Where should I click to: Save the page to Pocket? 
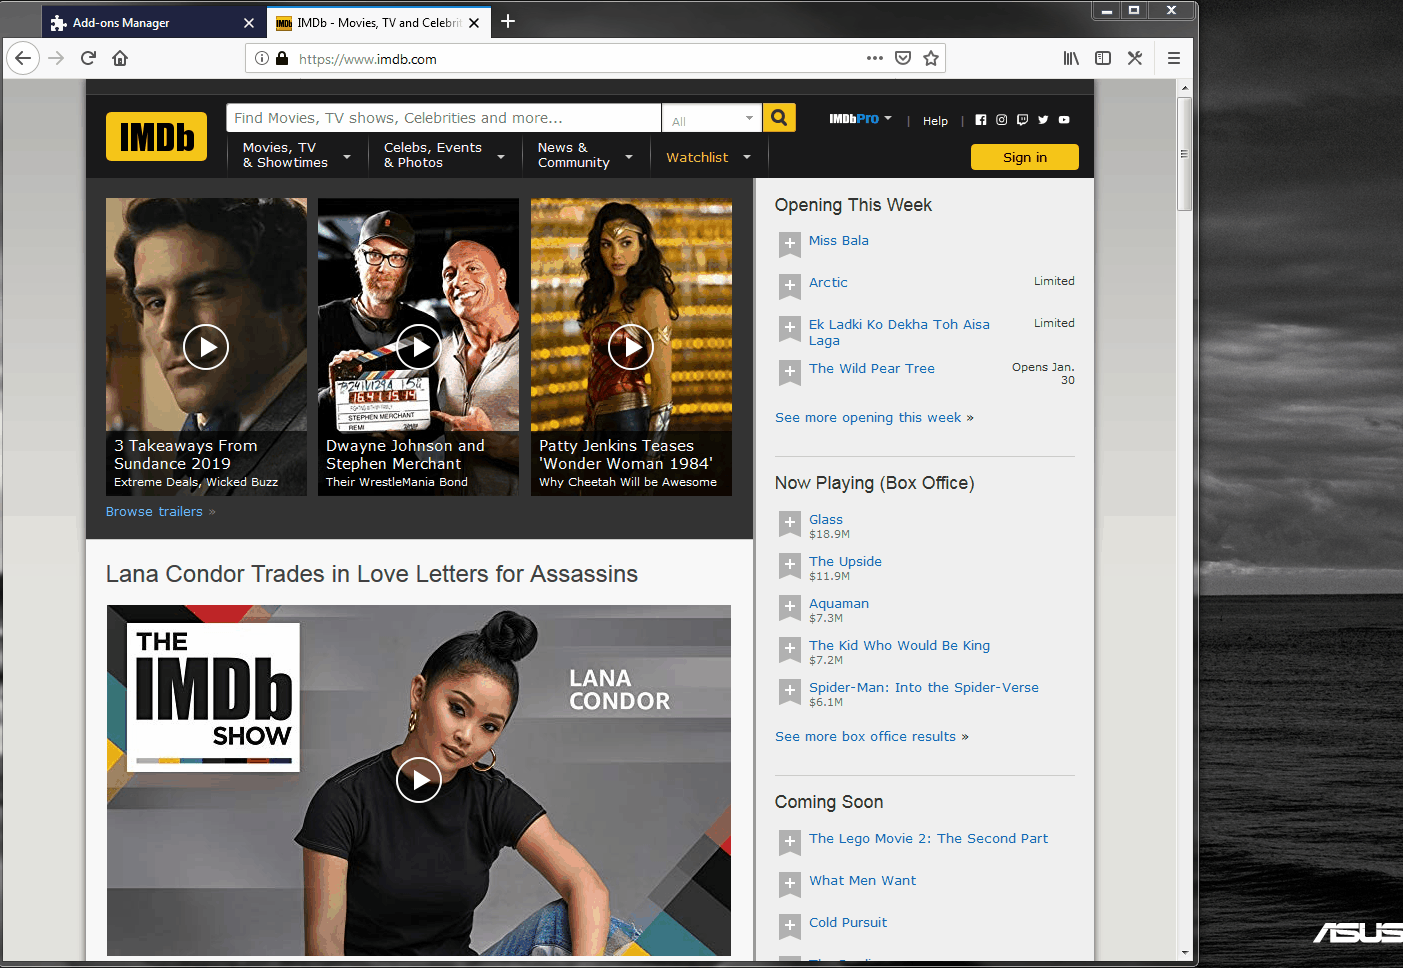[x=903, y=58]
